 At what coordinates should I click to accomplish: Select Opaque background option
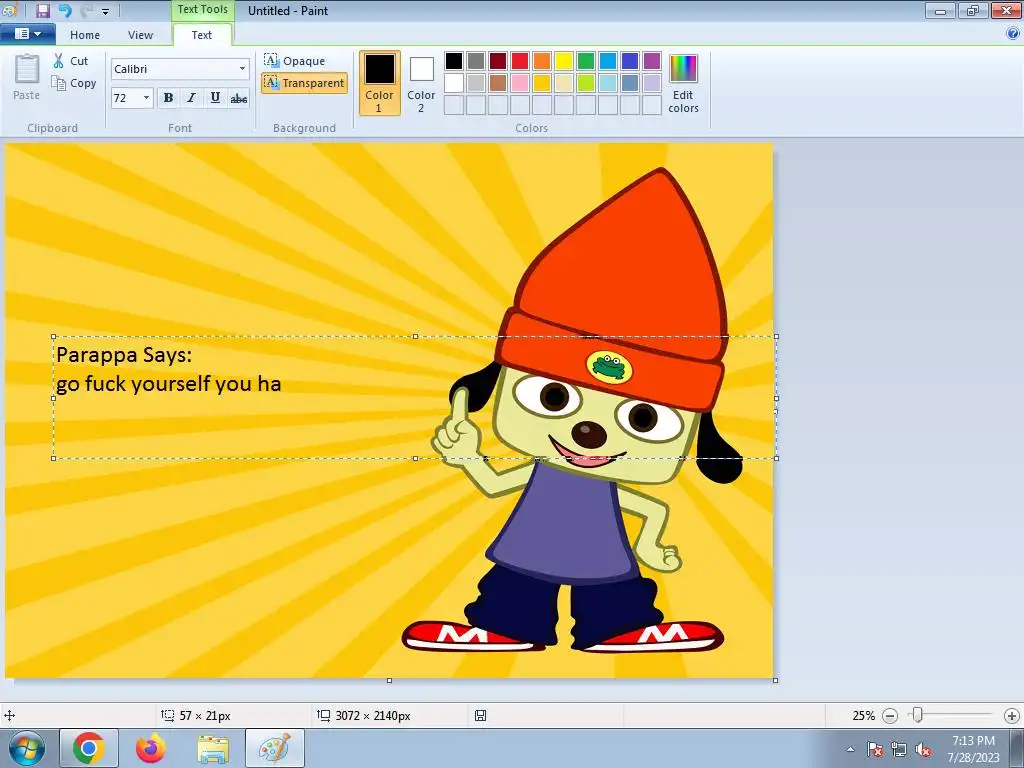[x=295, y=61]
